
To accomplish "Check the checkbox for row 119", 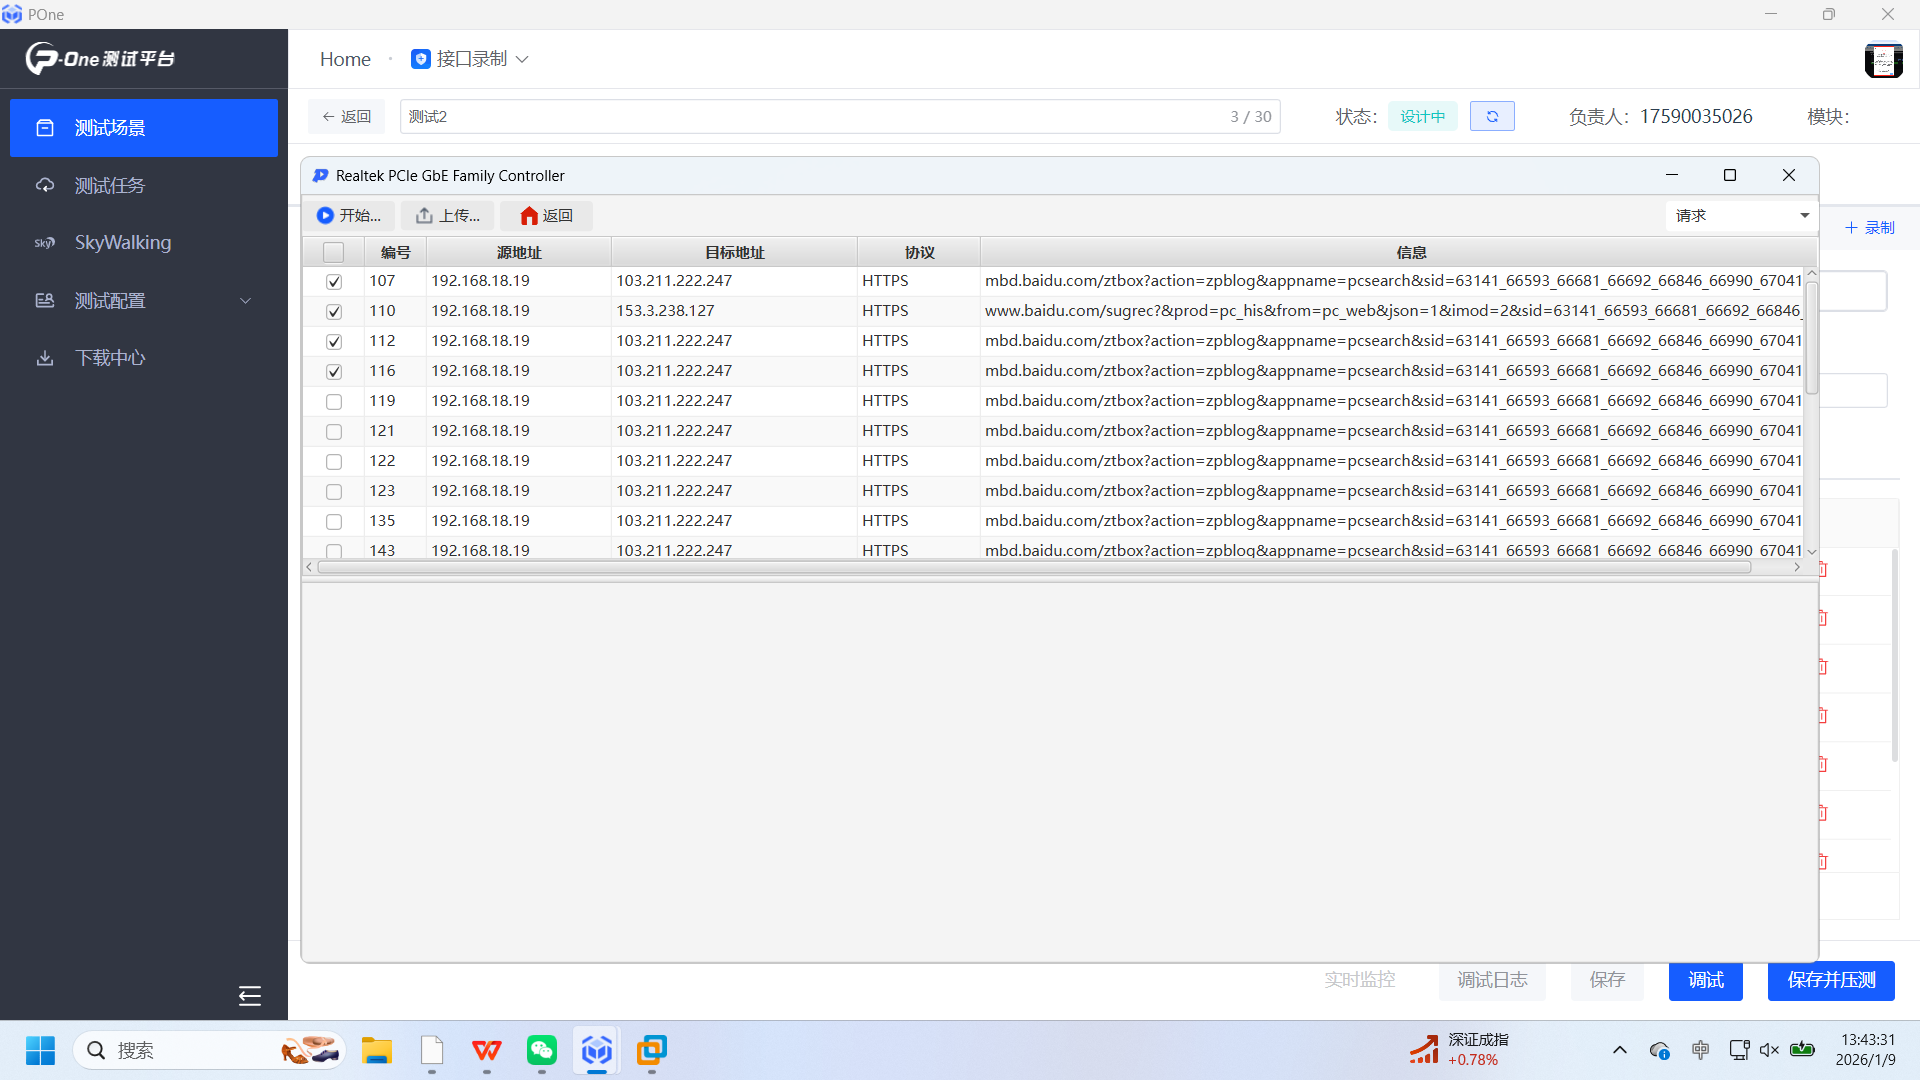I will pyautogui.click(x=334, y=402).
